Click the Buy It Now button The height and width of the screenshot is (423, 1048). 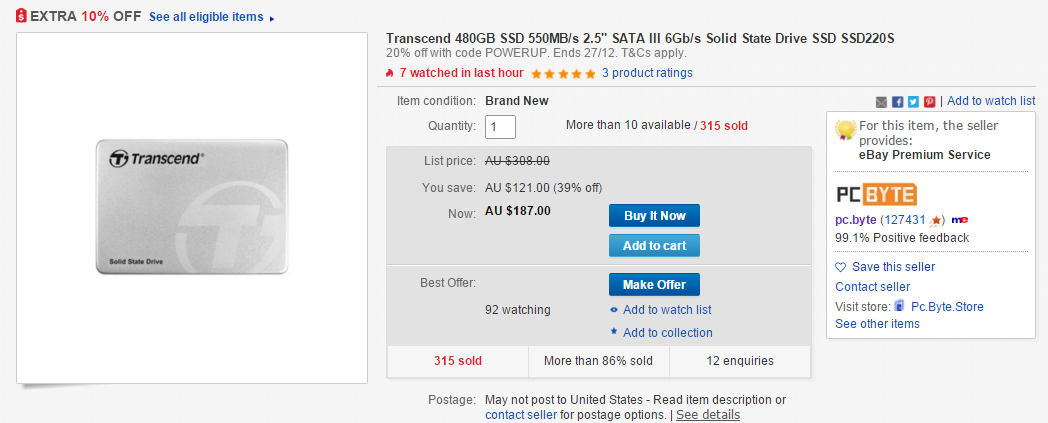(x=654, y=216)
